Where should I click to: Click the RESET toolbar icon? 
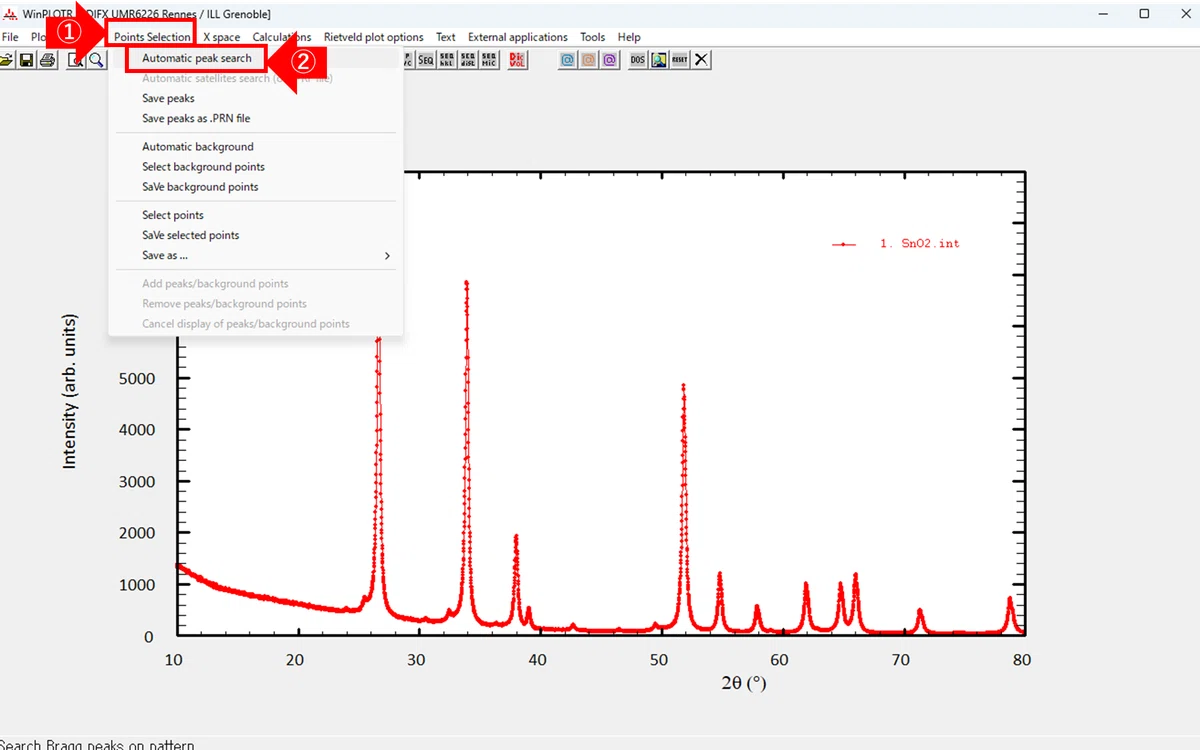pyautogui.click(x=680, y=60)
